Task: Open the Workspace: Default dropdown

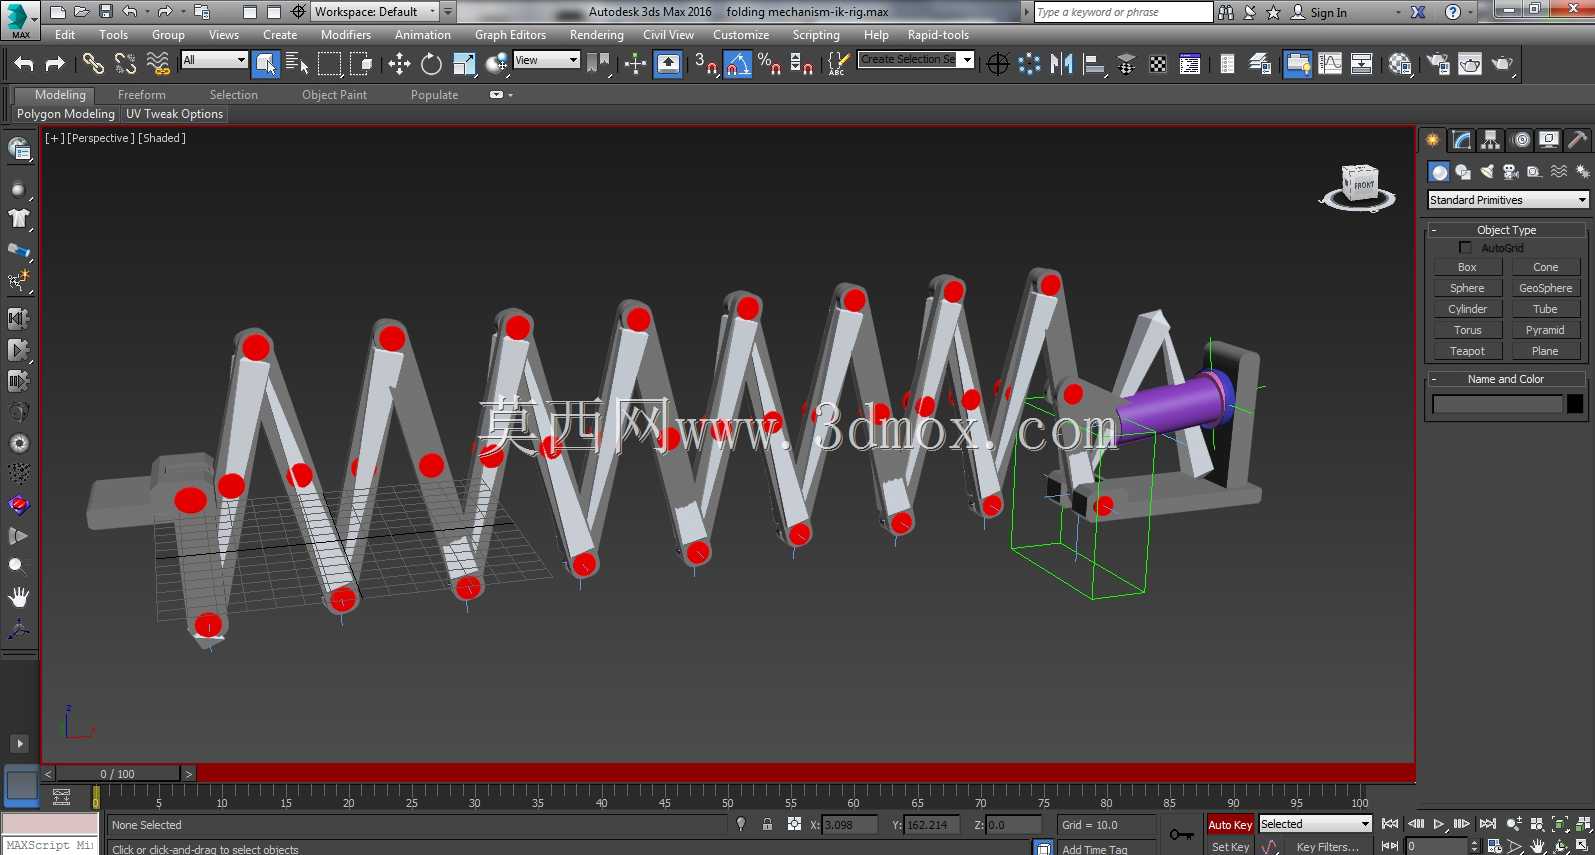Action: [x=375, y=12]
